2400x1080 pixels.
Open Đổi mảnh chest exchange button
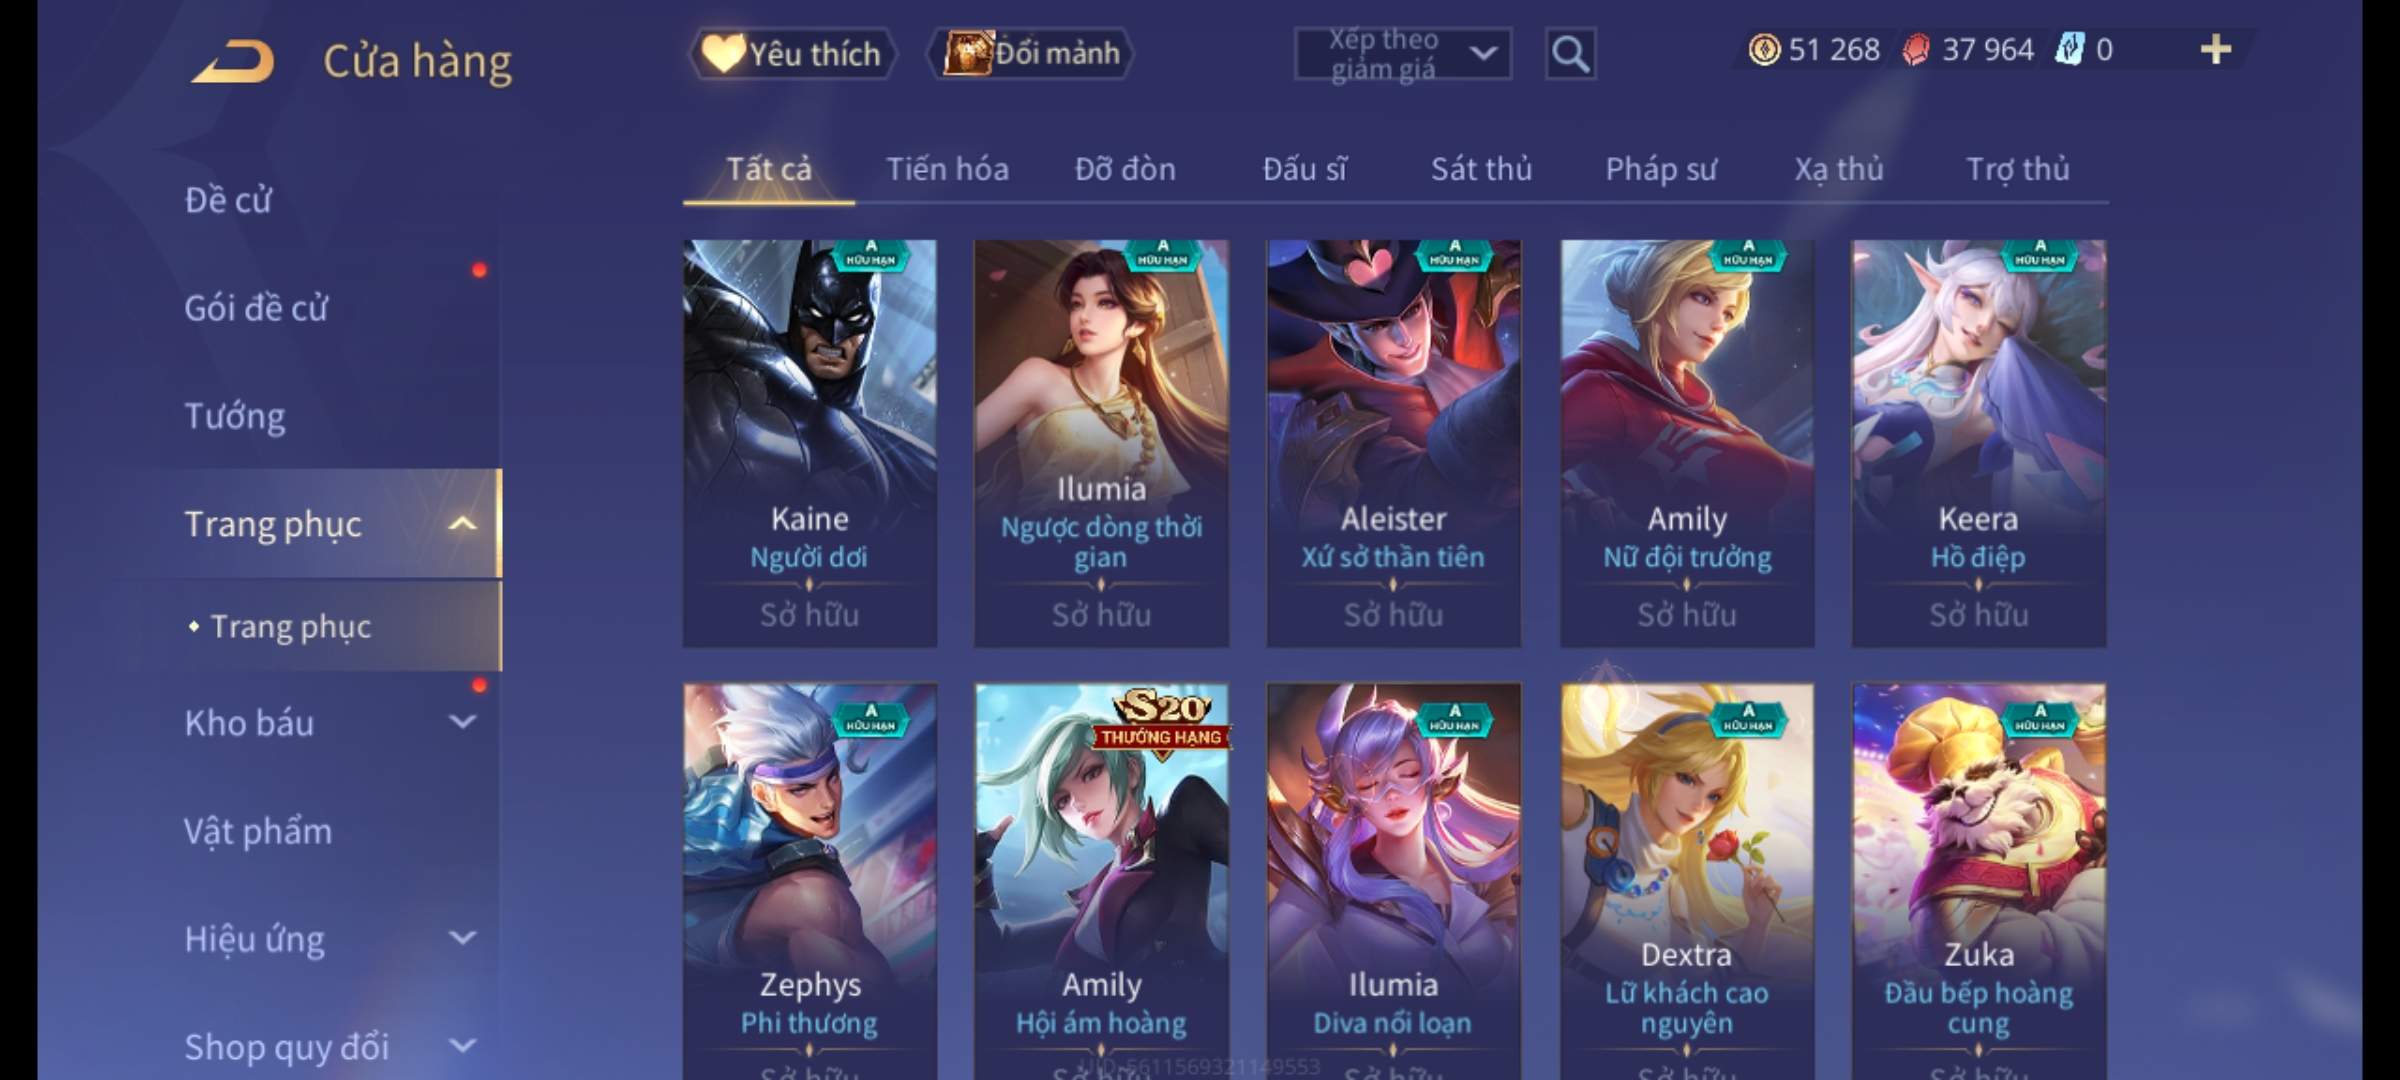(x=1032, y=53)
